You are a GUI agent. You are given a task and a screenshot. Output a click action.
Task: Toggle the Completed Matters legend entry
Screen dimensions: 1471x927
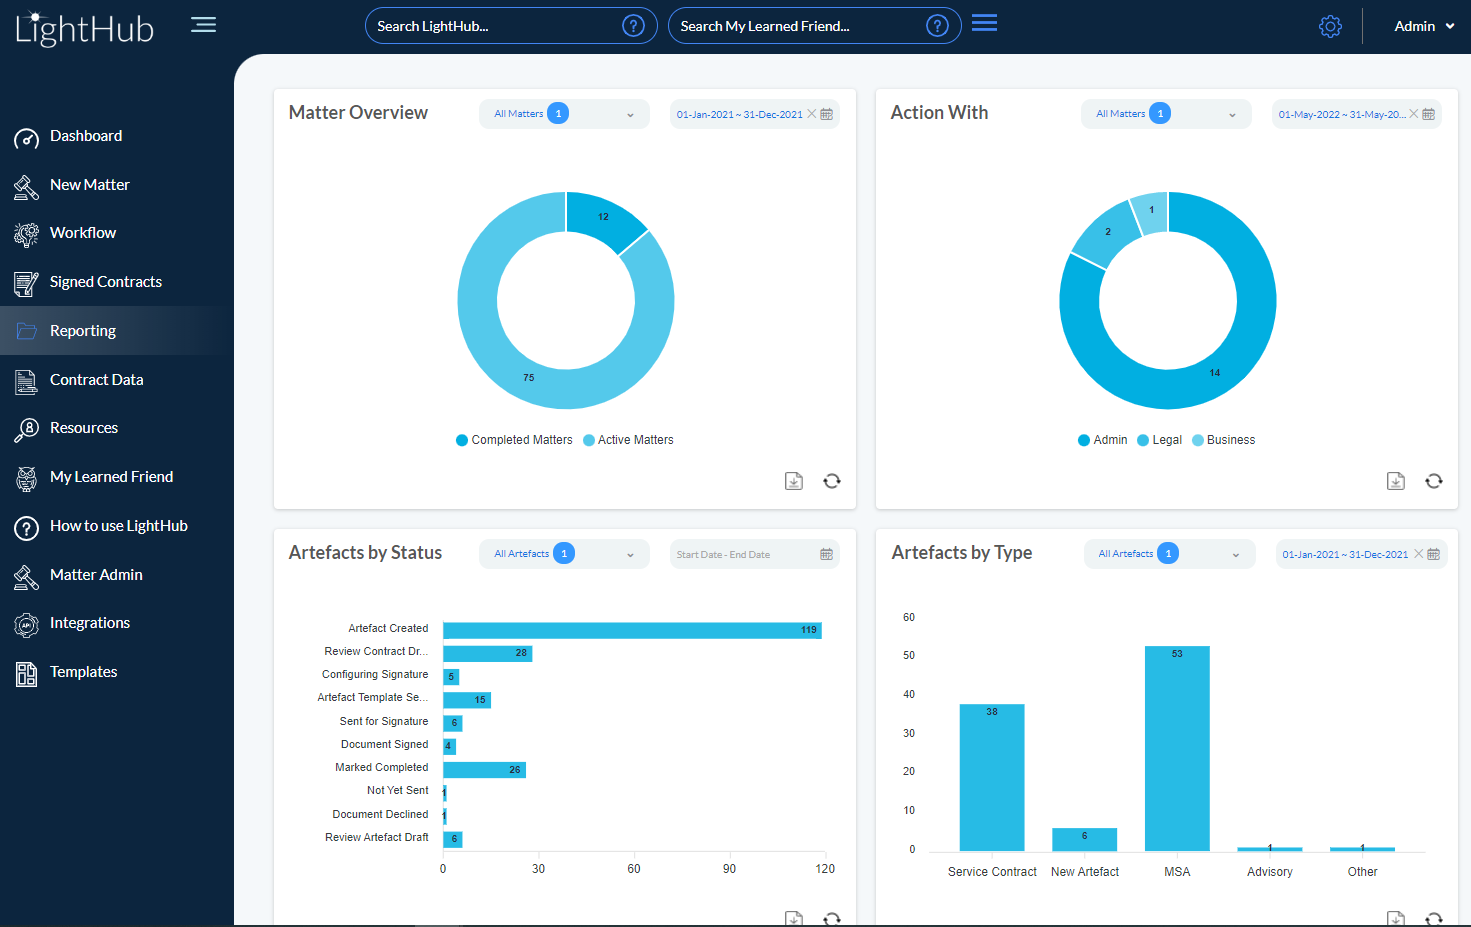click(x=513, y=440)
